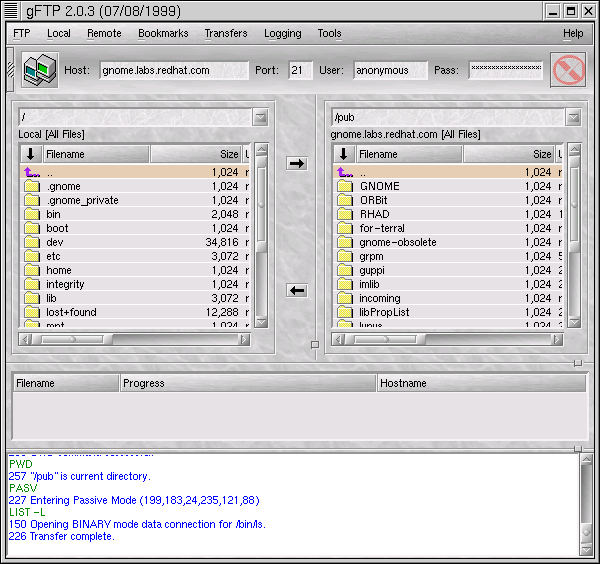
Task: Open the Bookmarks menu
Action: pos(163,34)
